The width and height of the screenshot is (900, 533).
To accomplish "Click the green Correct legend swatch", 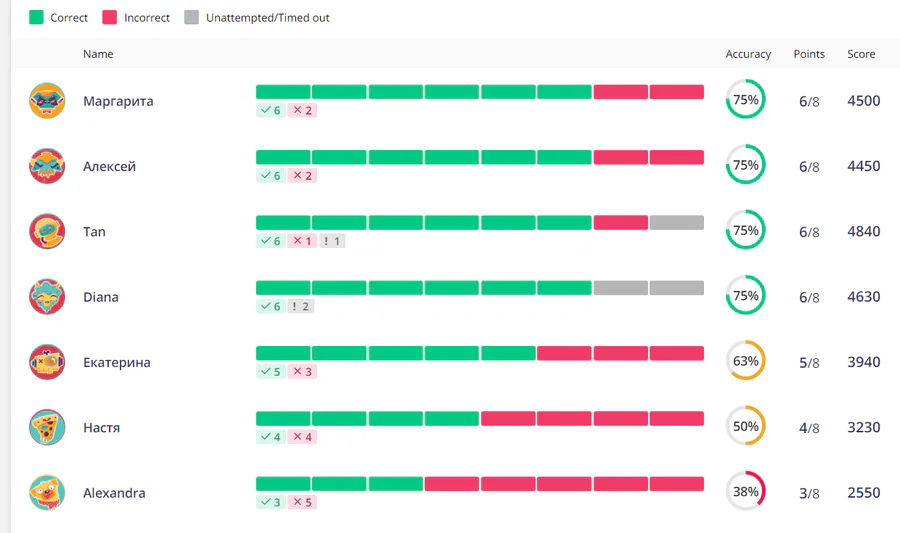I will point(37,18).
